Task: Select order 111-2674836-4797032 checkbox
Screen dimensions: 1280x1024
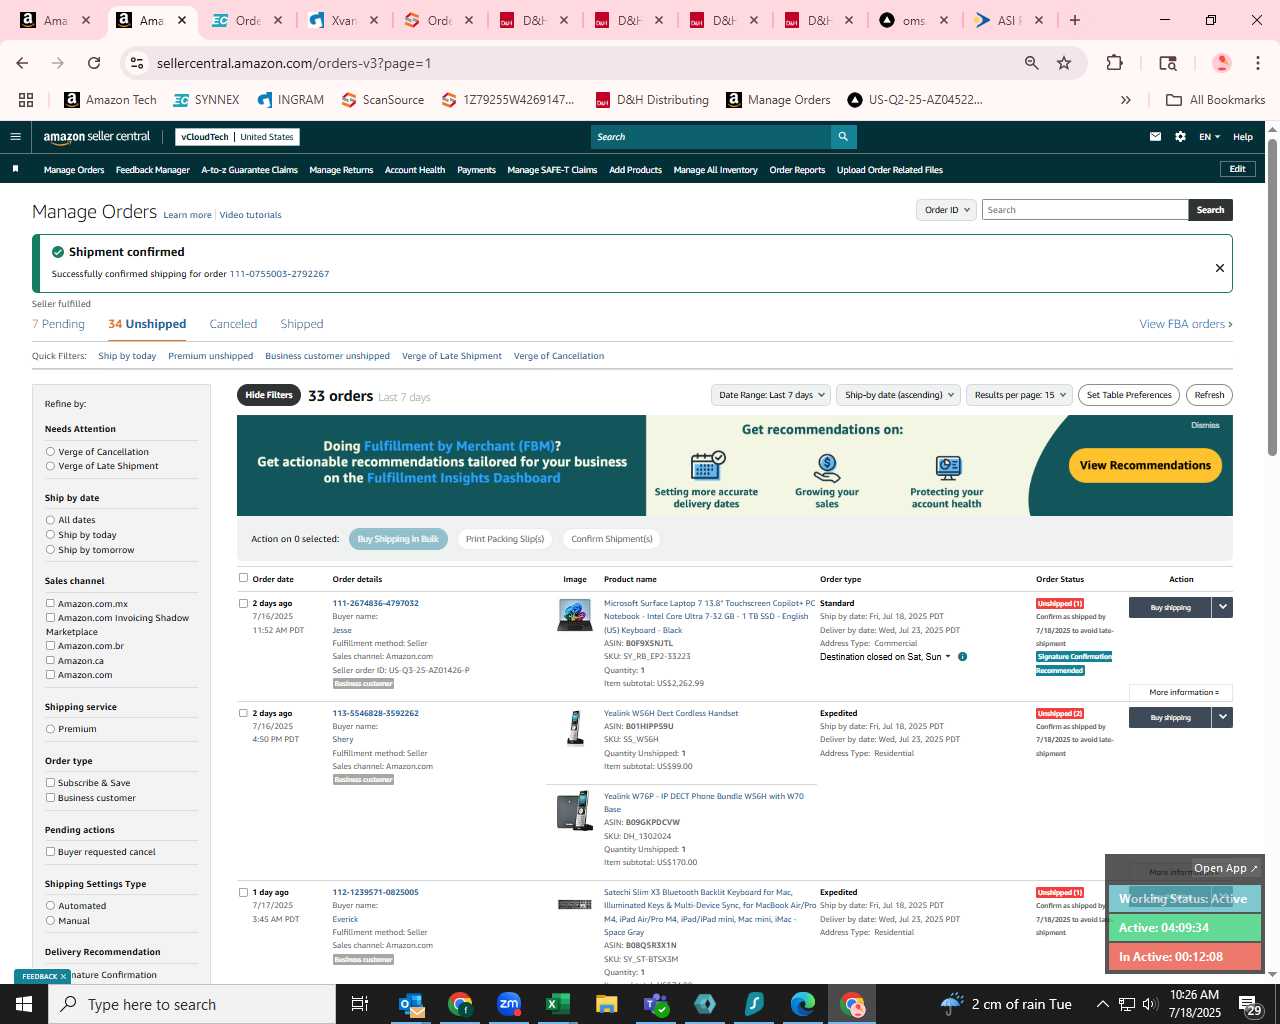Action: pos(243,603)
